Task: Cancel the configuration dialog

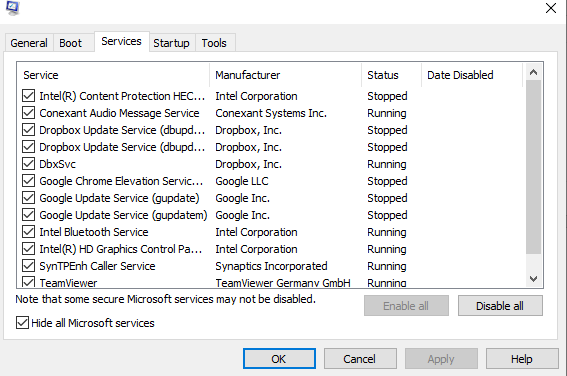Action: 360,359
